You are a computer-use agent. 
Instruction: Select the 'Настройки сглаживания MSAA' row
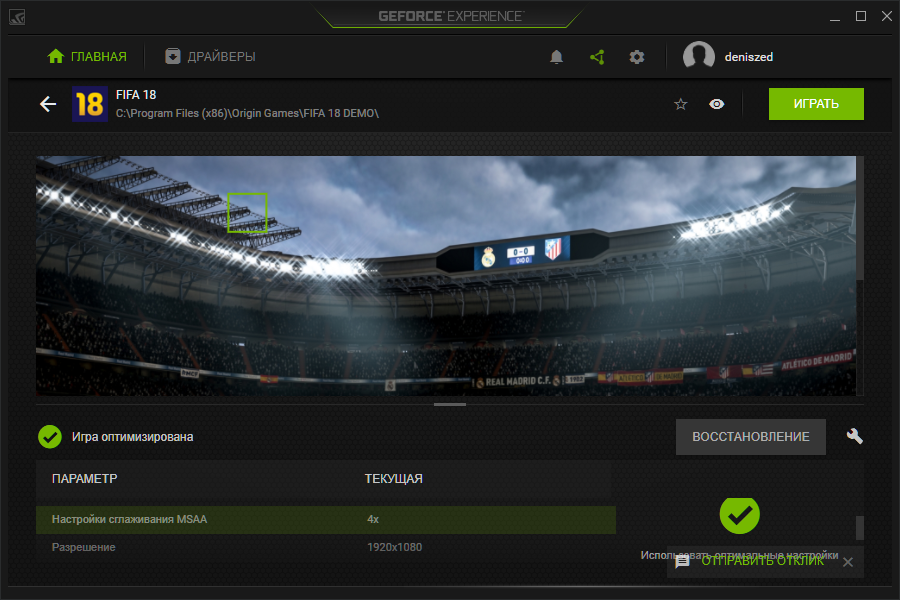tap(325, 520)
